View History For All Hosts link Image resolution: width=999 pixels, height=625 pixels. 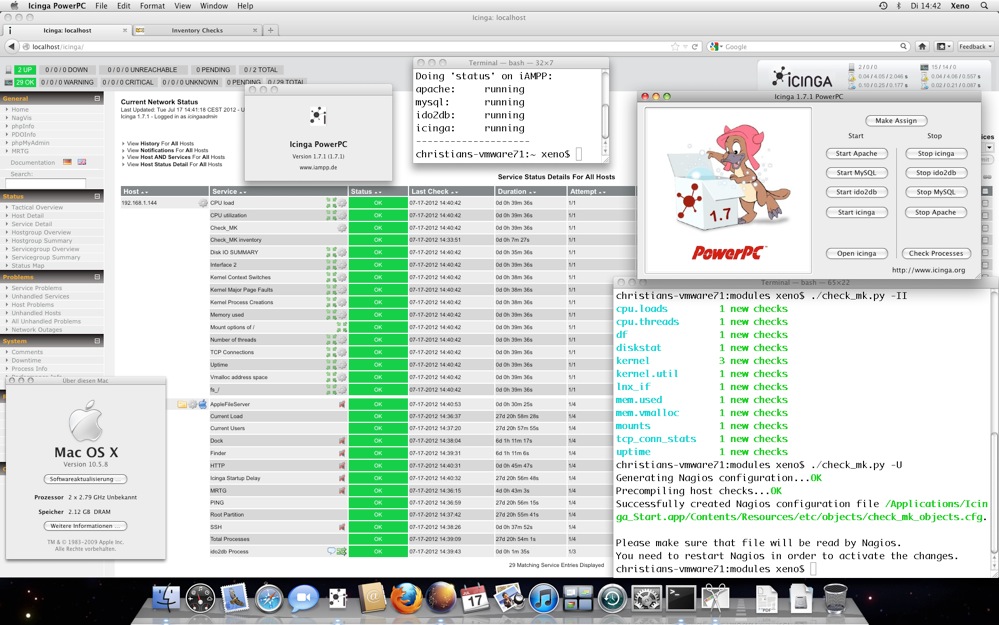pos(160,143)
